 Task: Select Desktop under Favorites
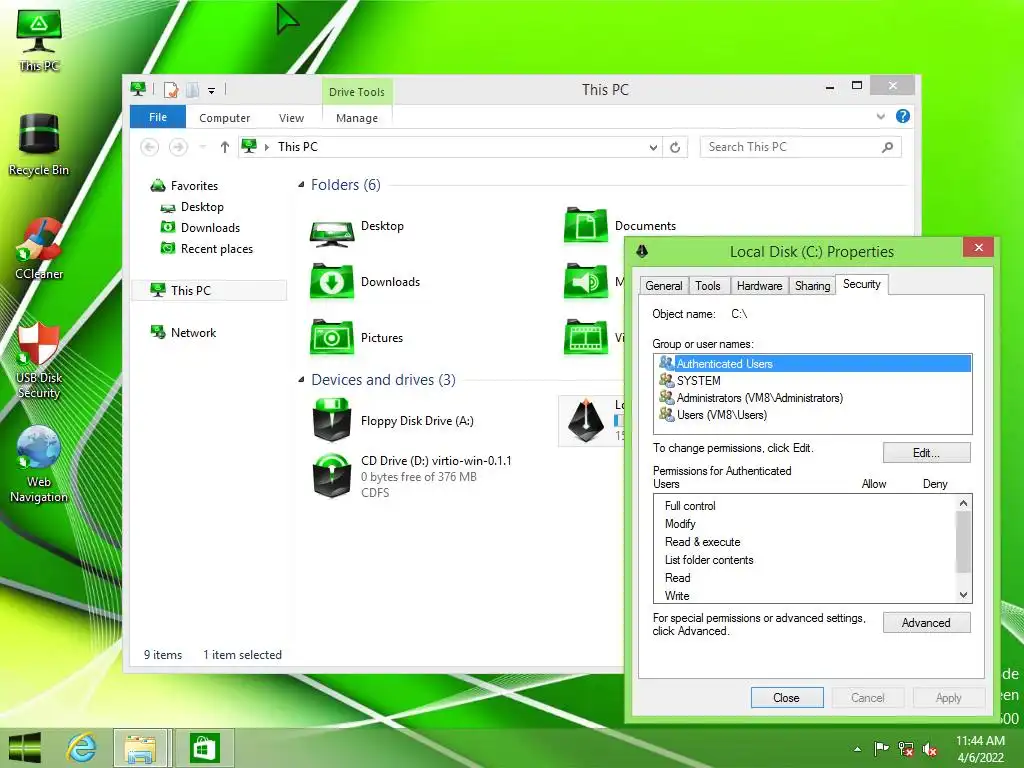tap(192, 207)
